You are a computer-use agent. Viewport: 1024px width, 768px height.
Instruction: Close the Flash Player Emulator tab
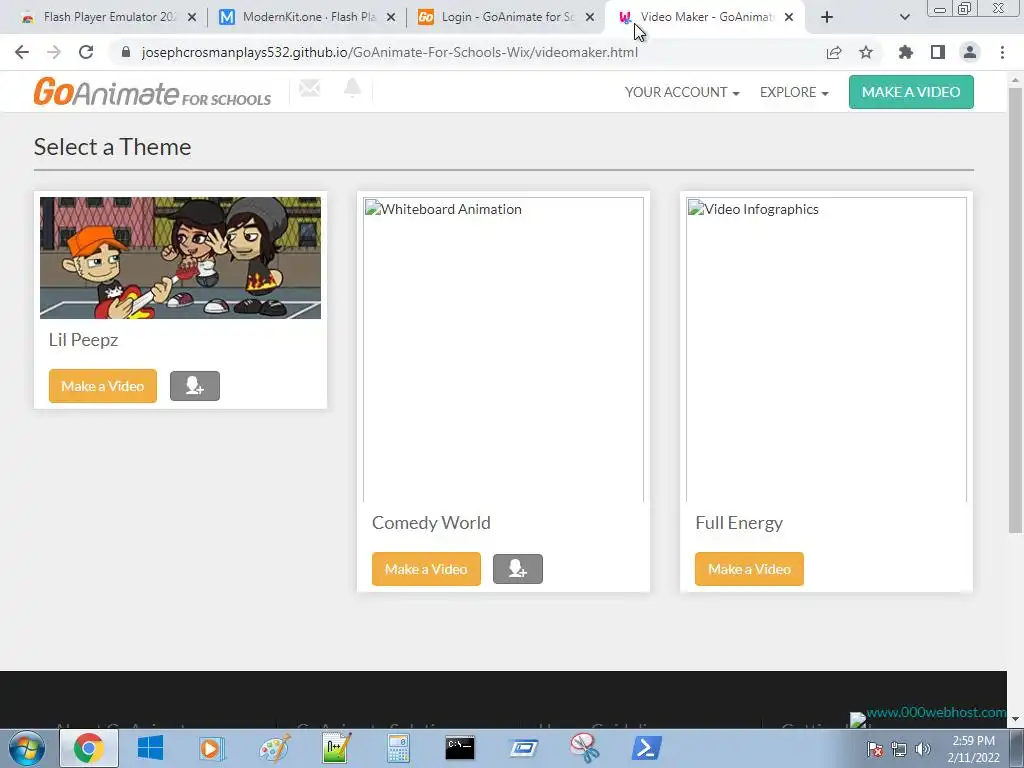click(x=192, y=18)
